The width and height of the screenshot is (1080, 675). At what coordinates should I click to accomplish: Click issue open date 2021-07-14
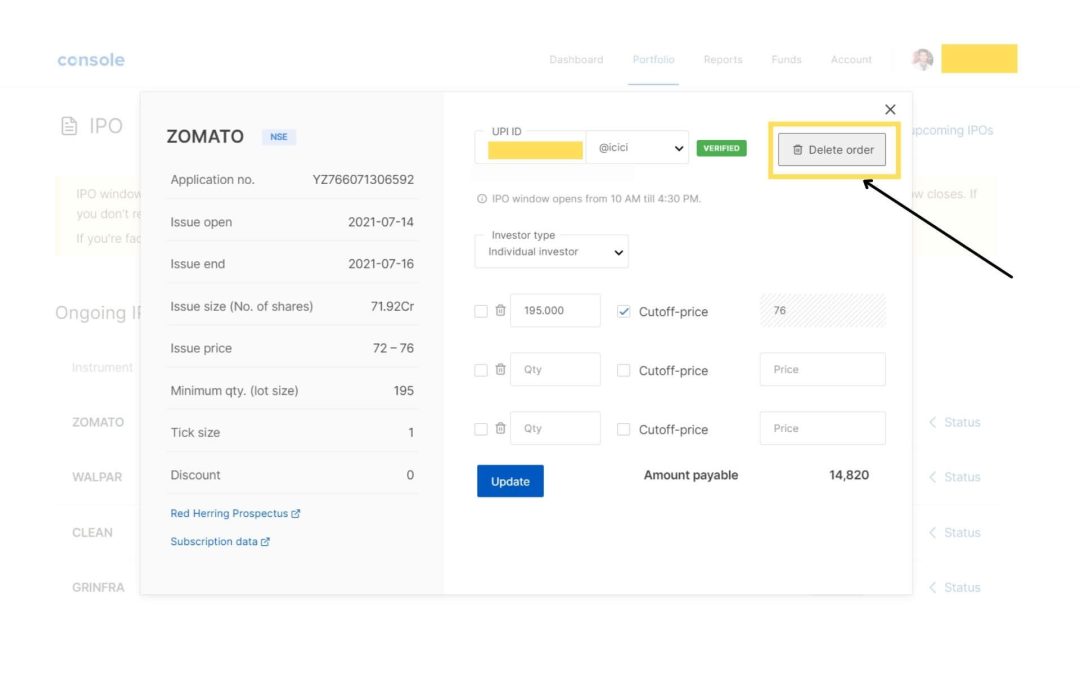pos(381,222)
